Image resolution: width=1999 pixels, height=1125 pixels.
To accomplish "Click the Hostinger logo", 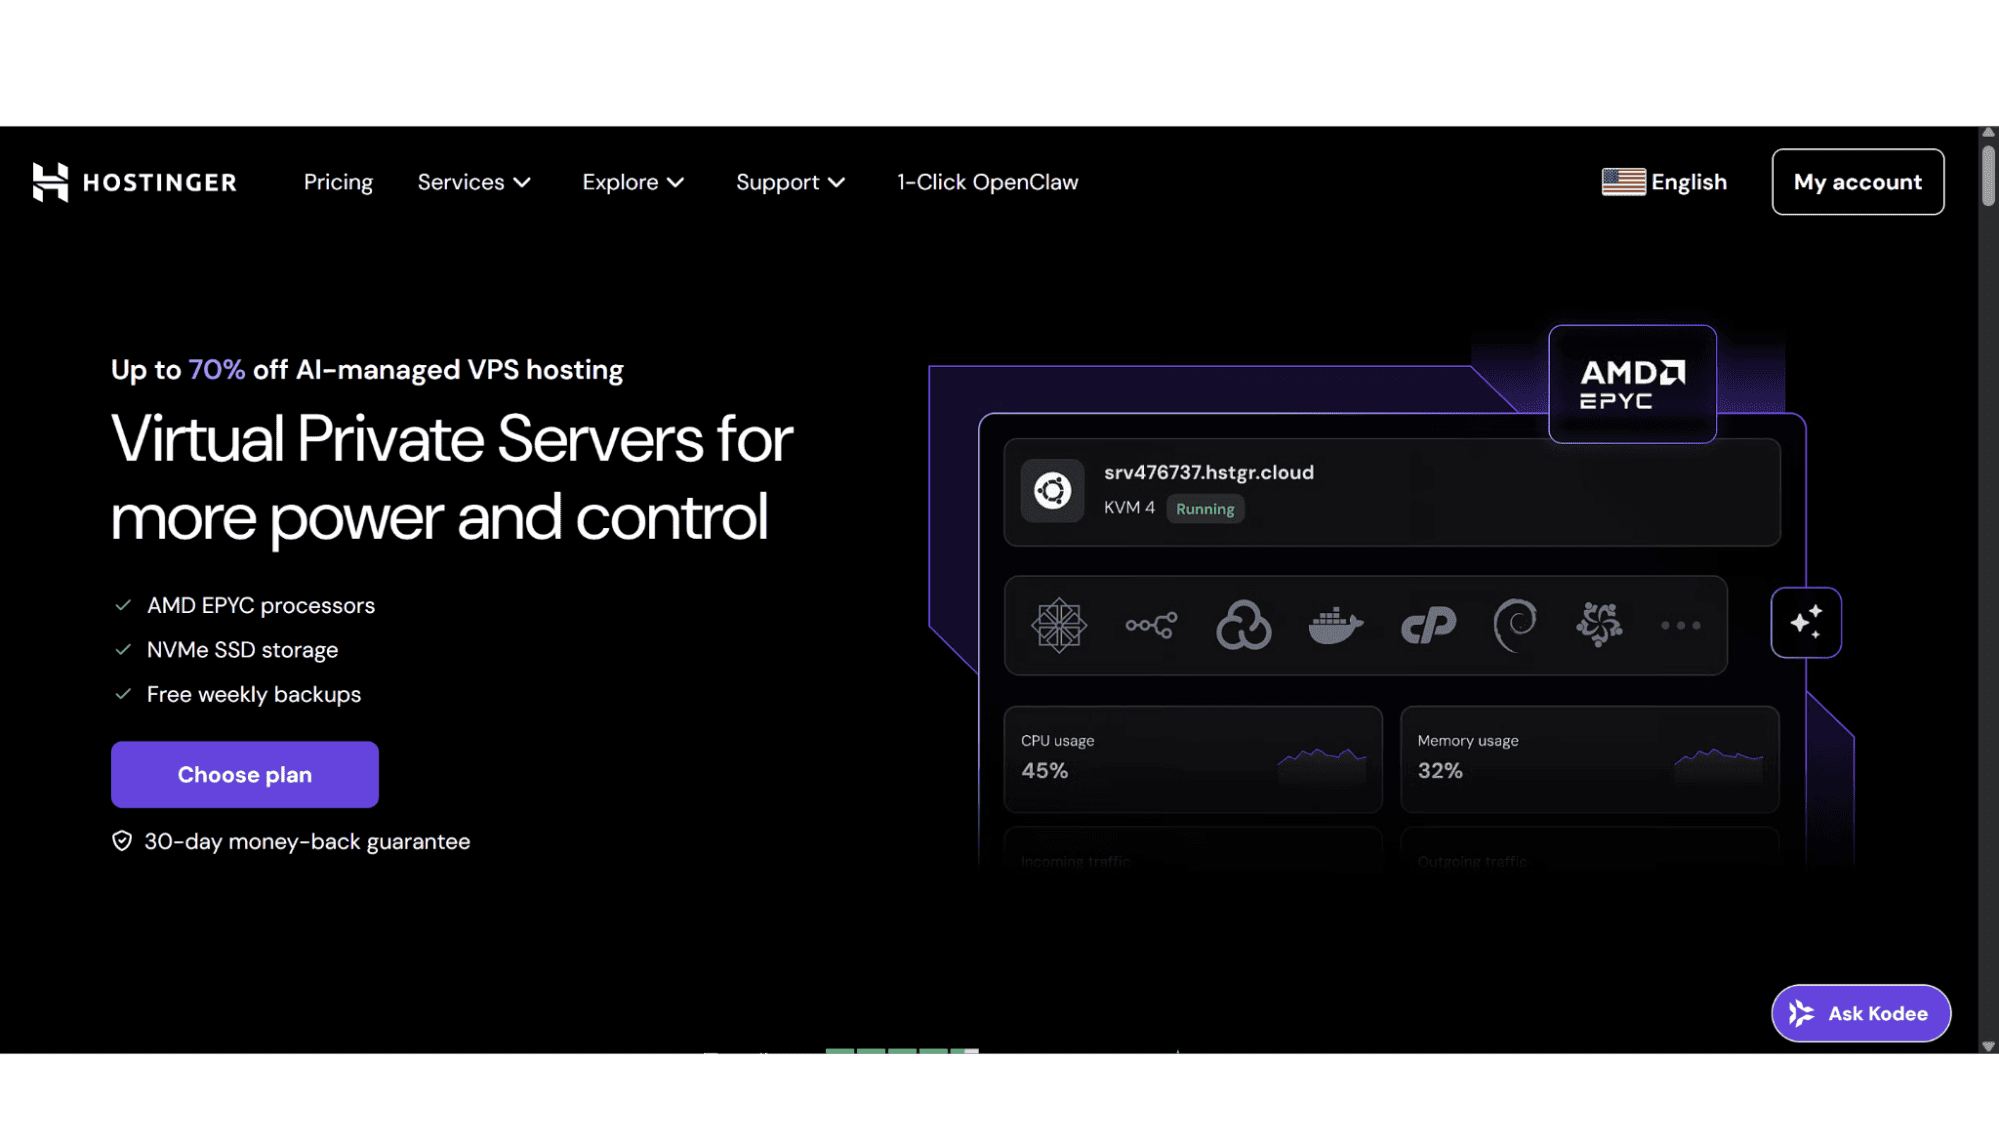I will (134, 182).
